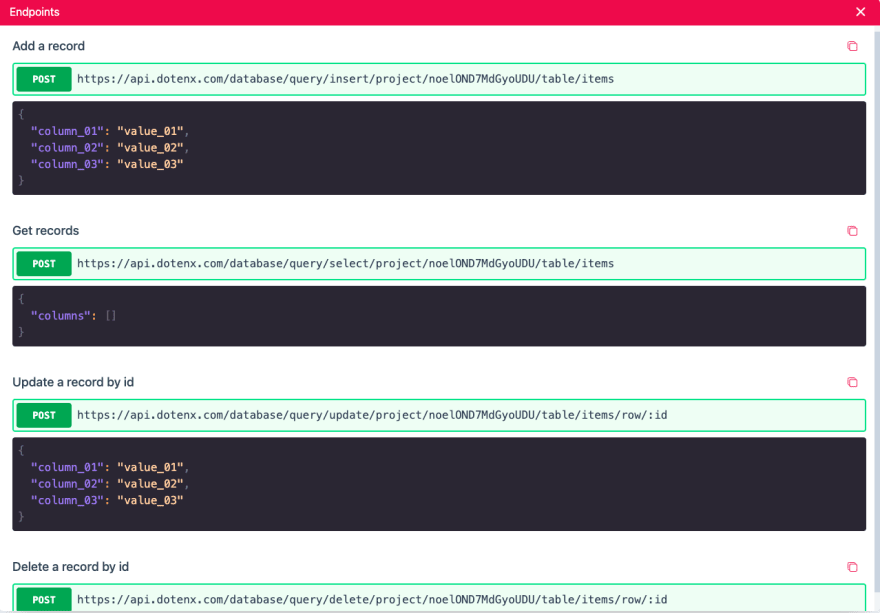This screenshot has width=880, height=613.
Task: Select the insert endpoint URL text
Action: coord(345,79)
